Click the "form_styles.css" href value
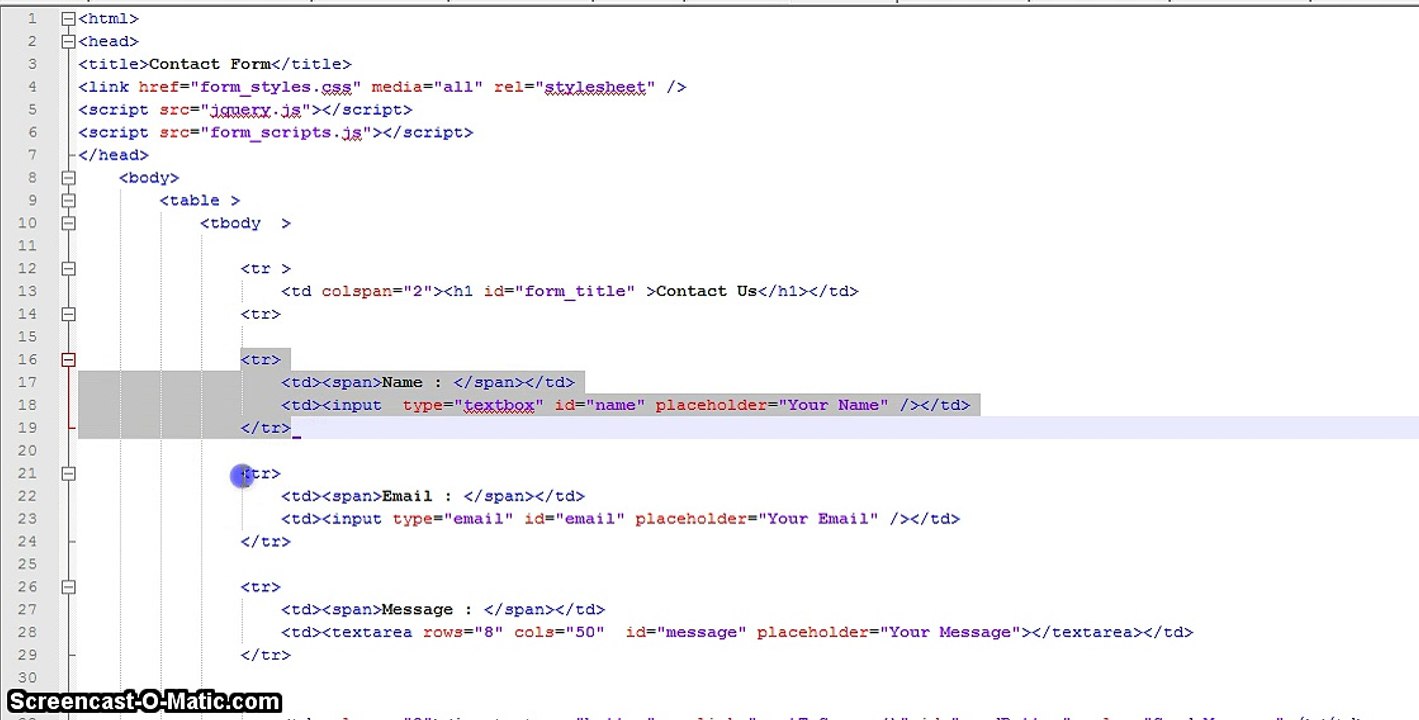The width and height of the screenshot is (1419, 720). pos(275,87)
